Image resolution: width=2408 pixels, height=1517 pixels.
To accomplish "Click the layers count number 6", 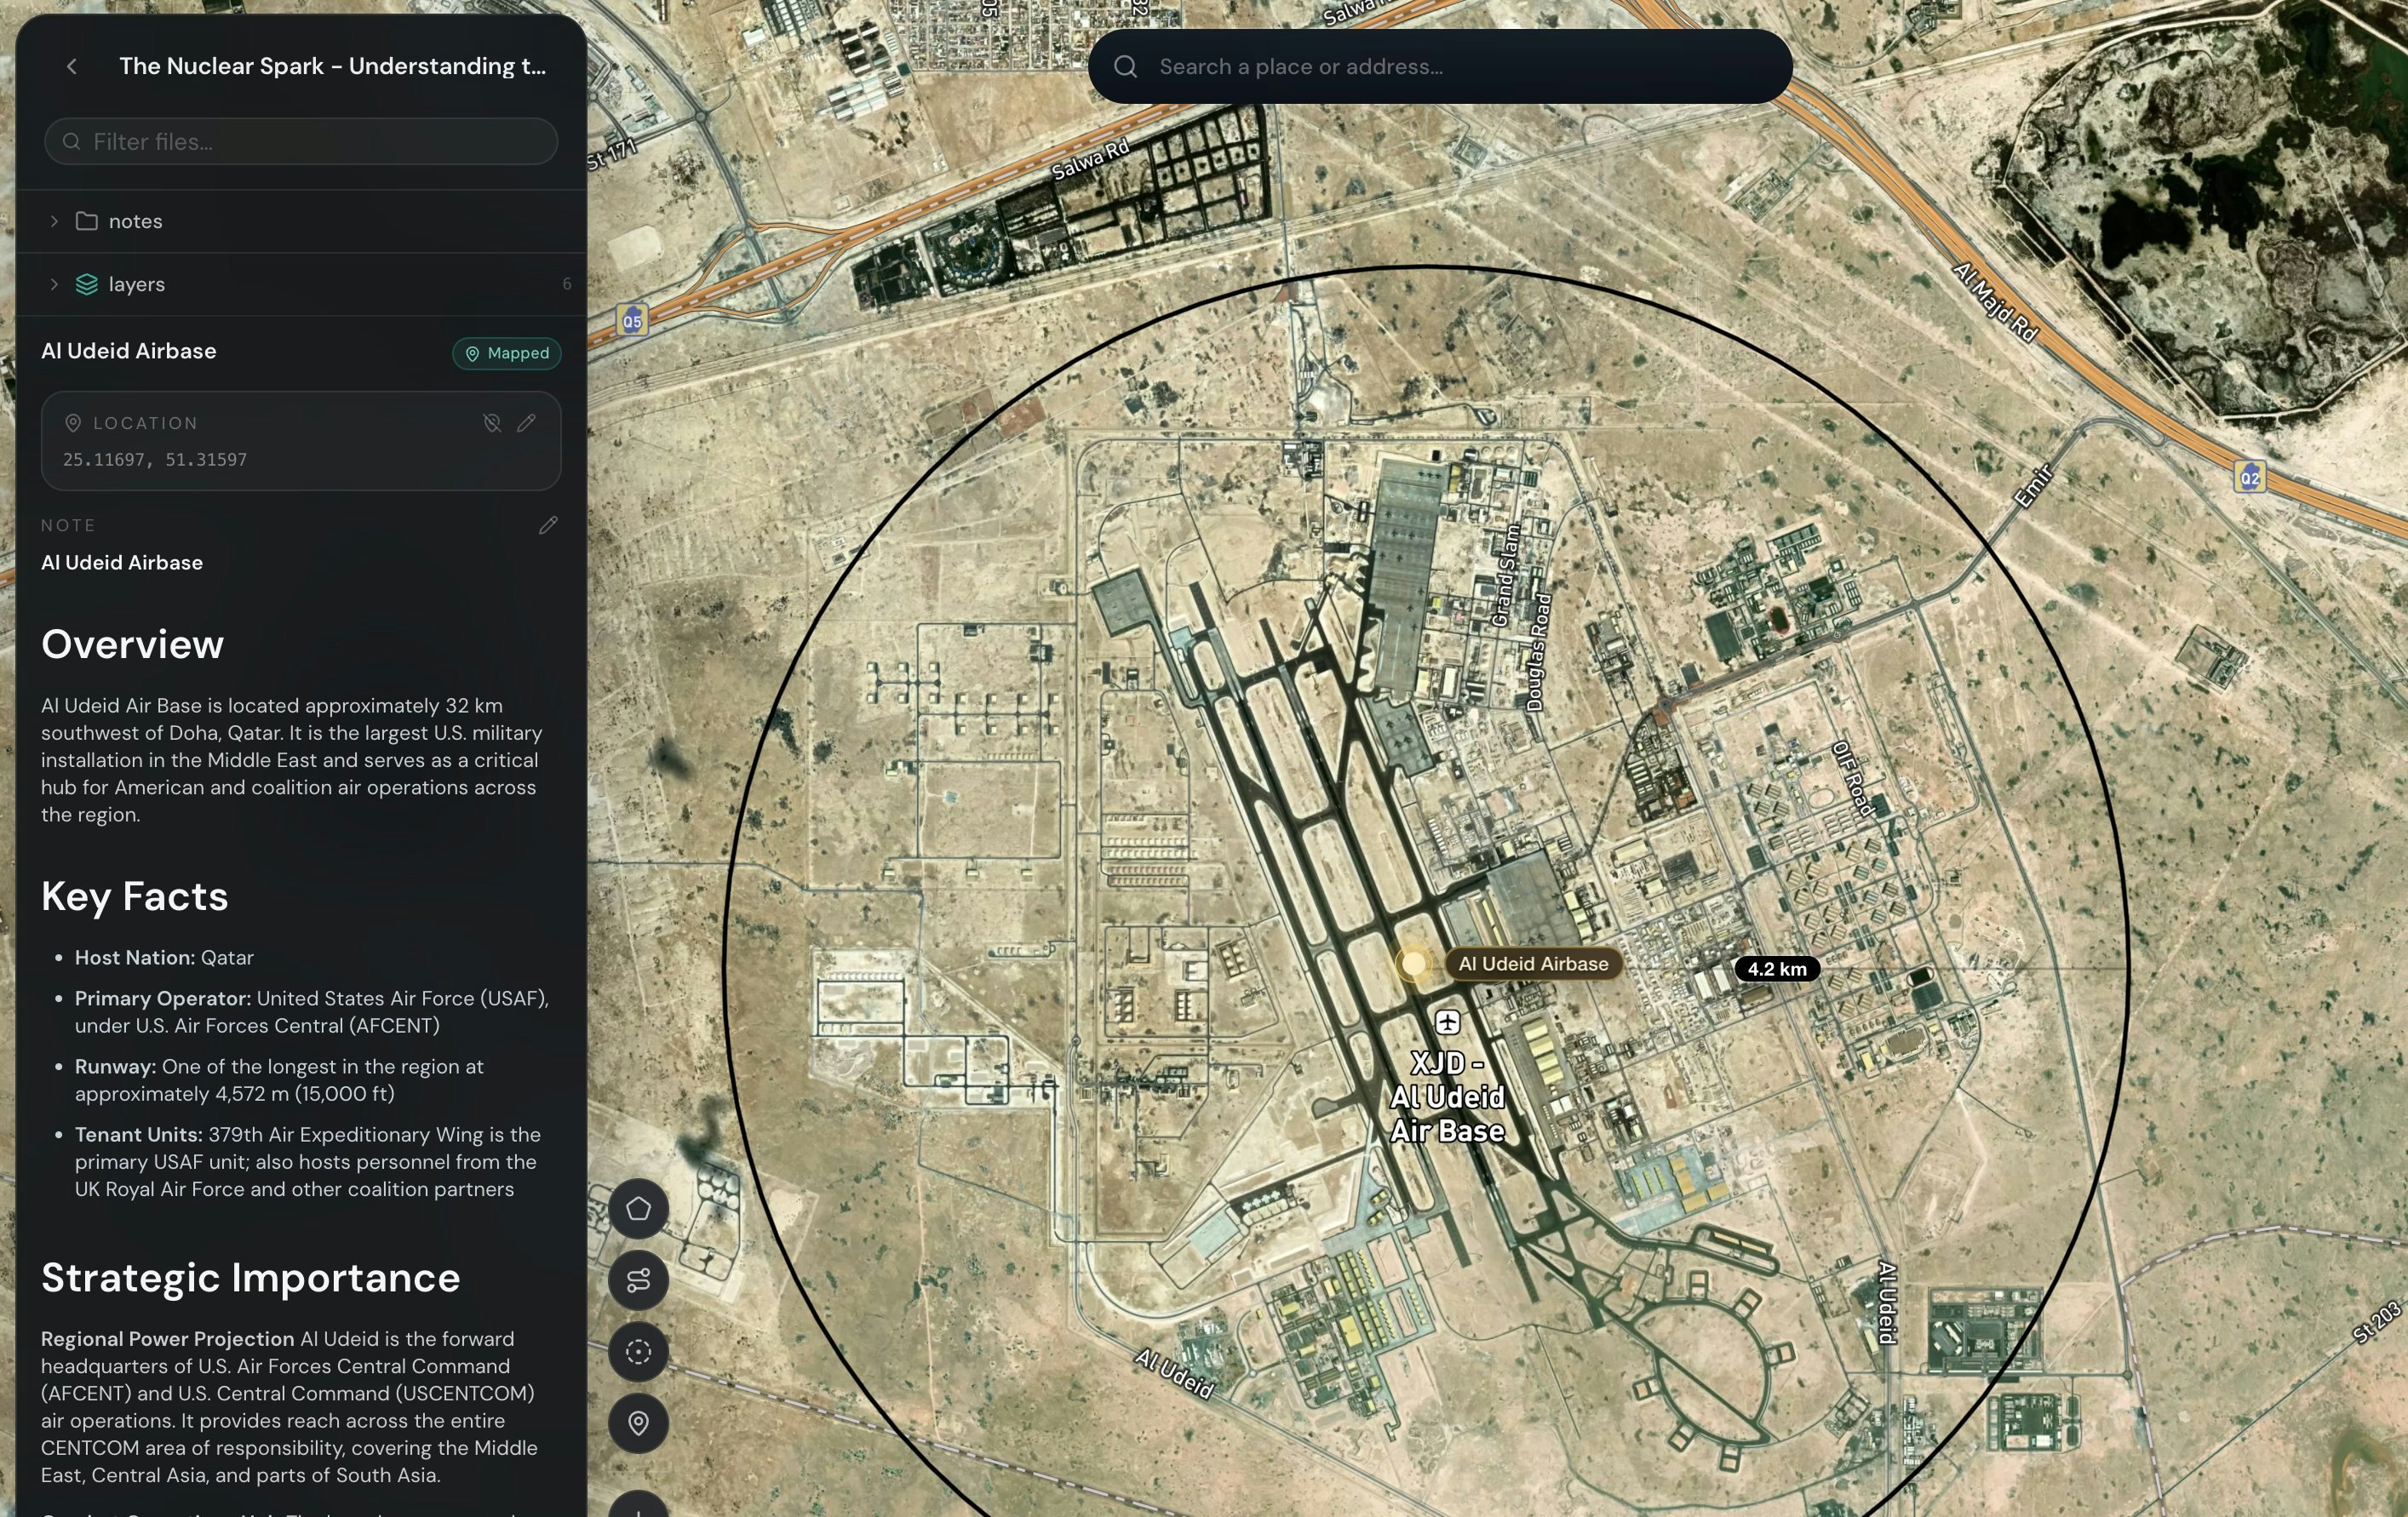I will pos(567,284).
